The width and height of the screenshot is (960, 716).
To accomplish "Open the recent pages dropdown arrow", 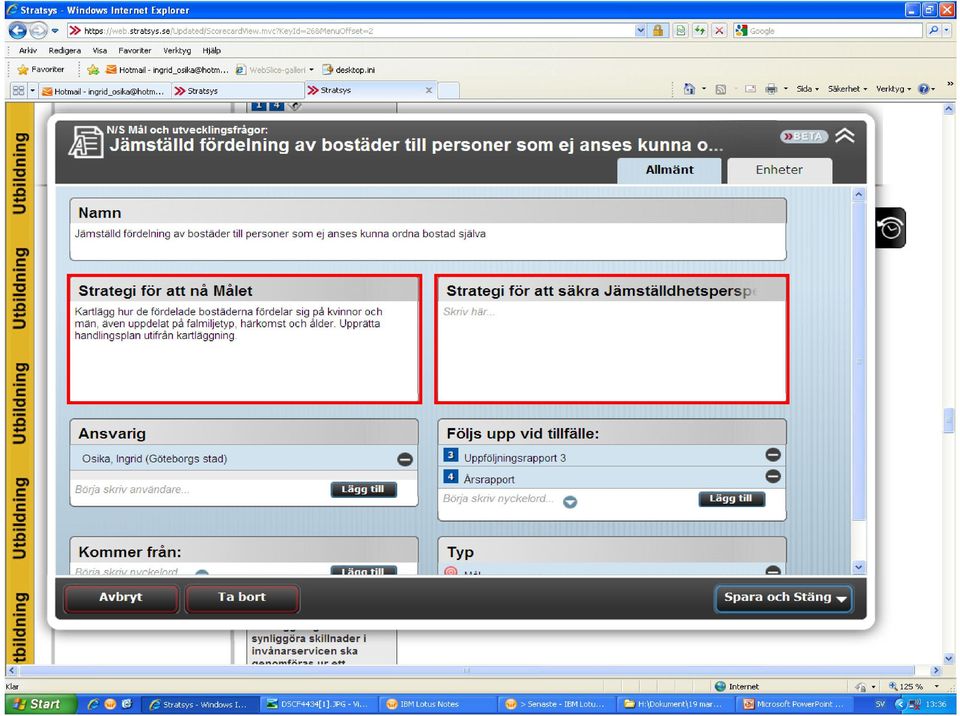I will (x=55, y=31).
